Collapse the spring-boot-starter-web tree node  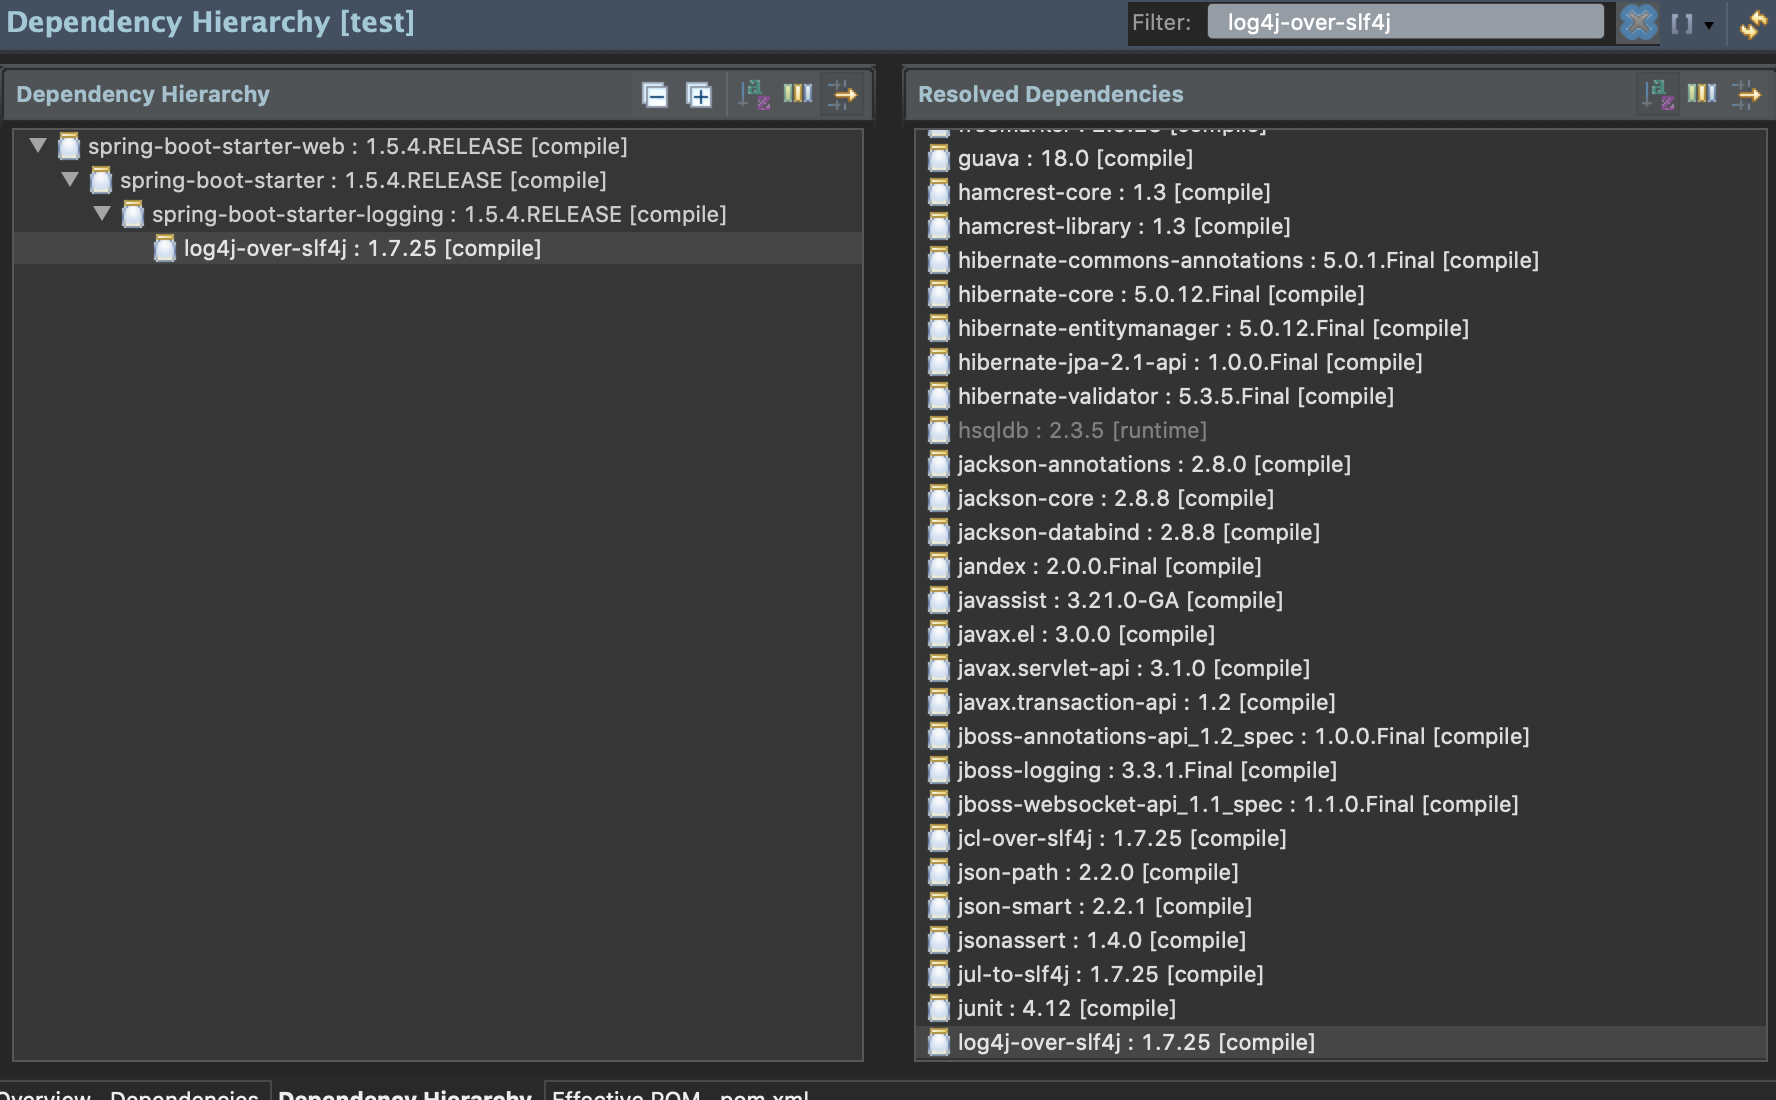coord(37,146)
